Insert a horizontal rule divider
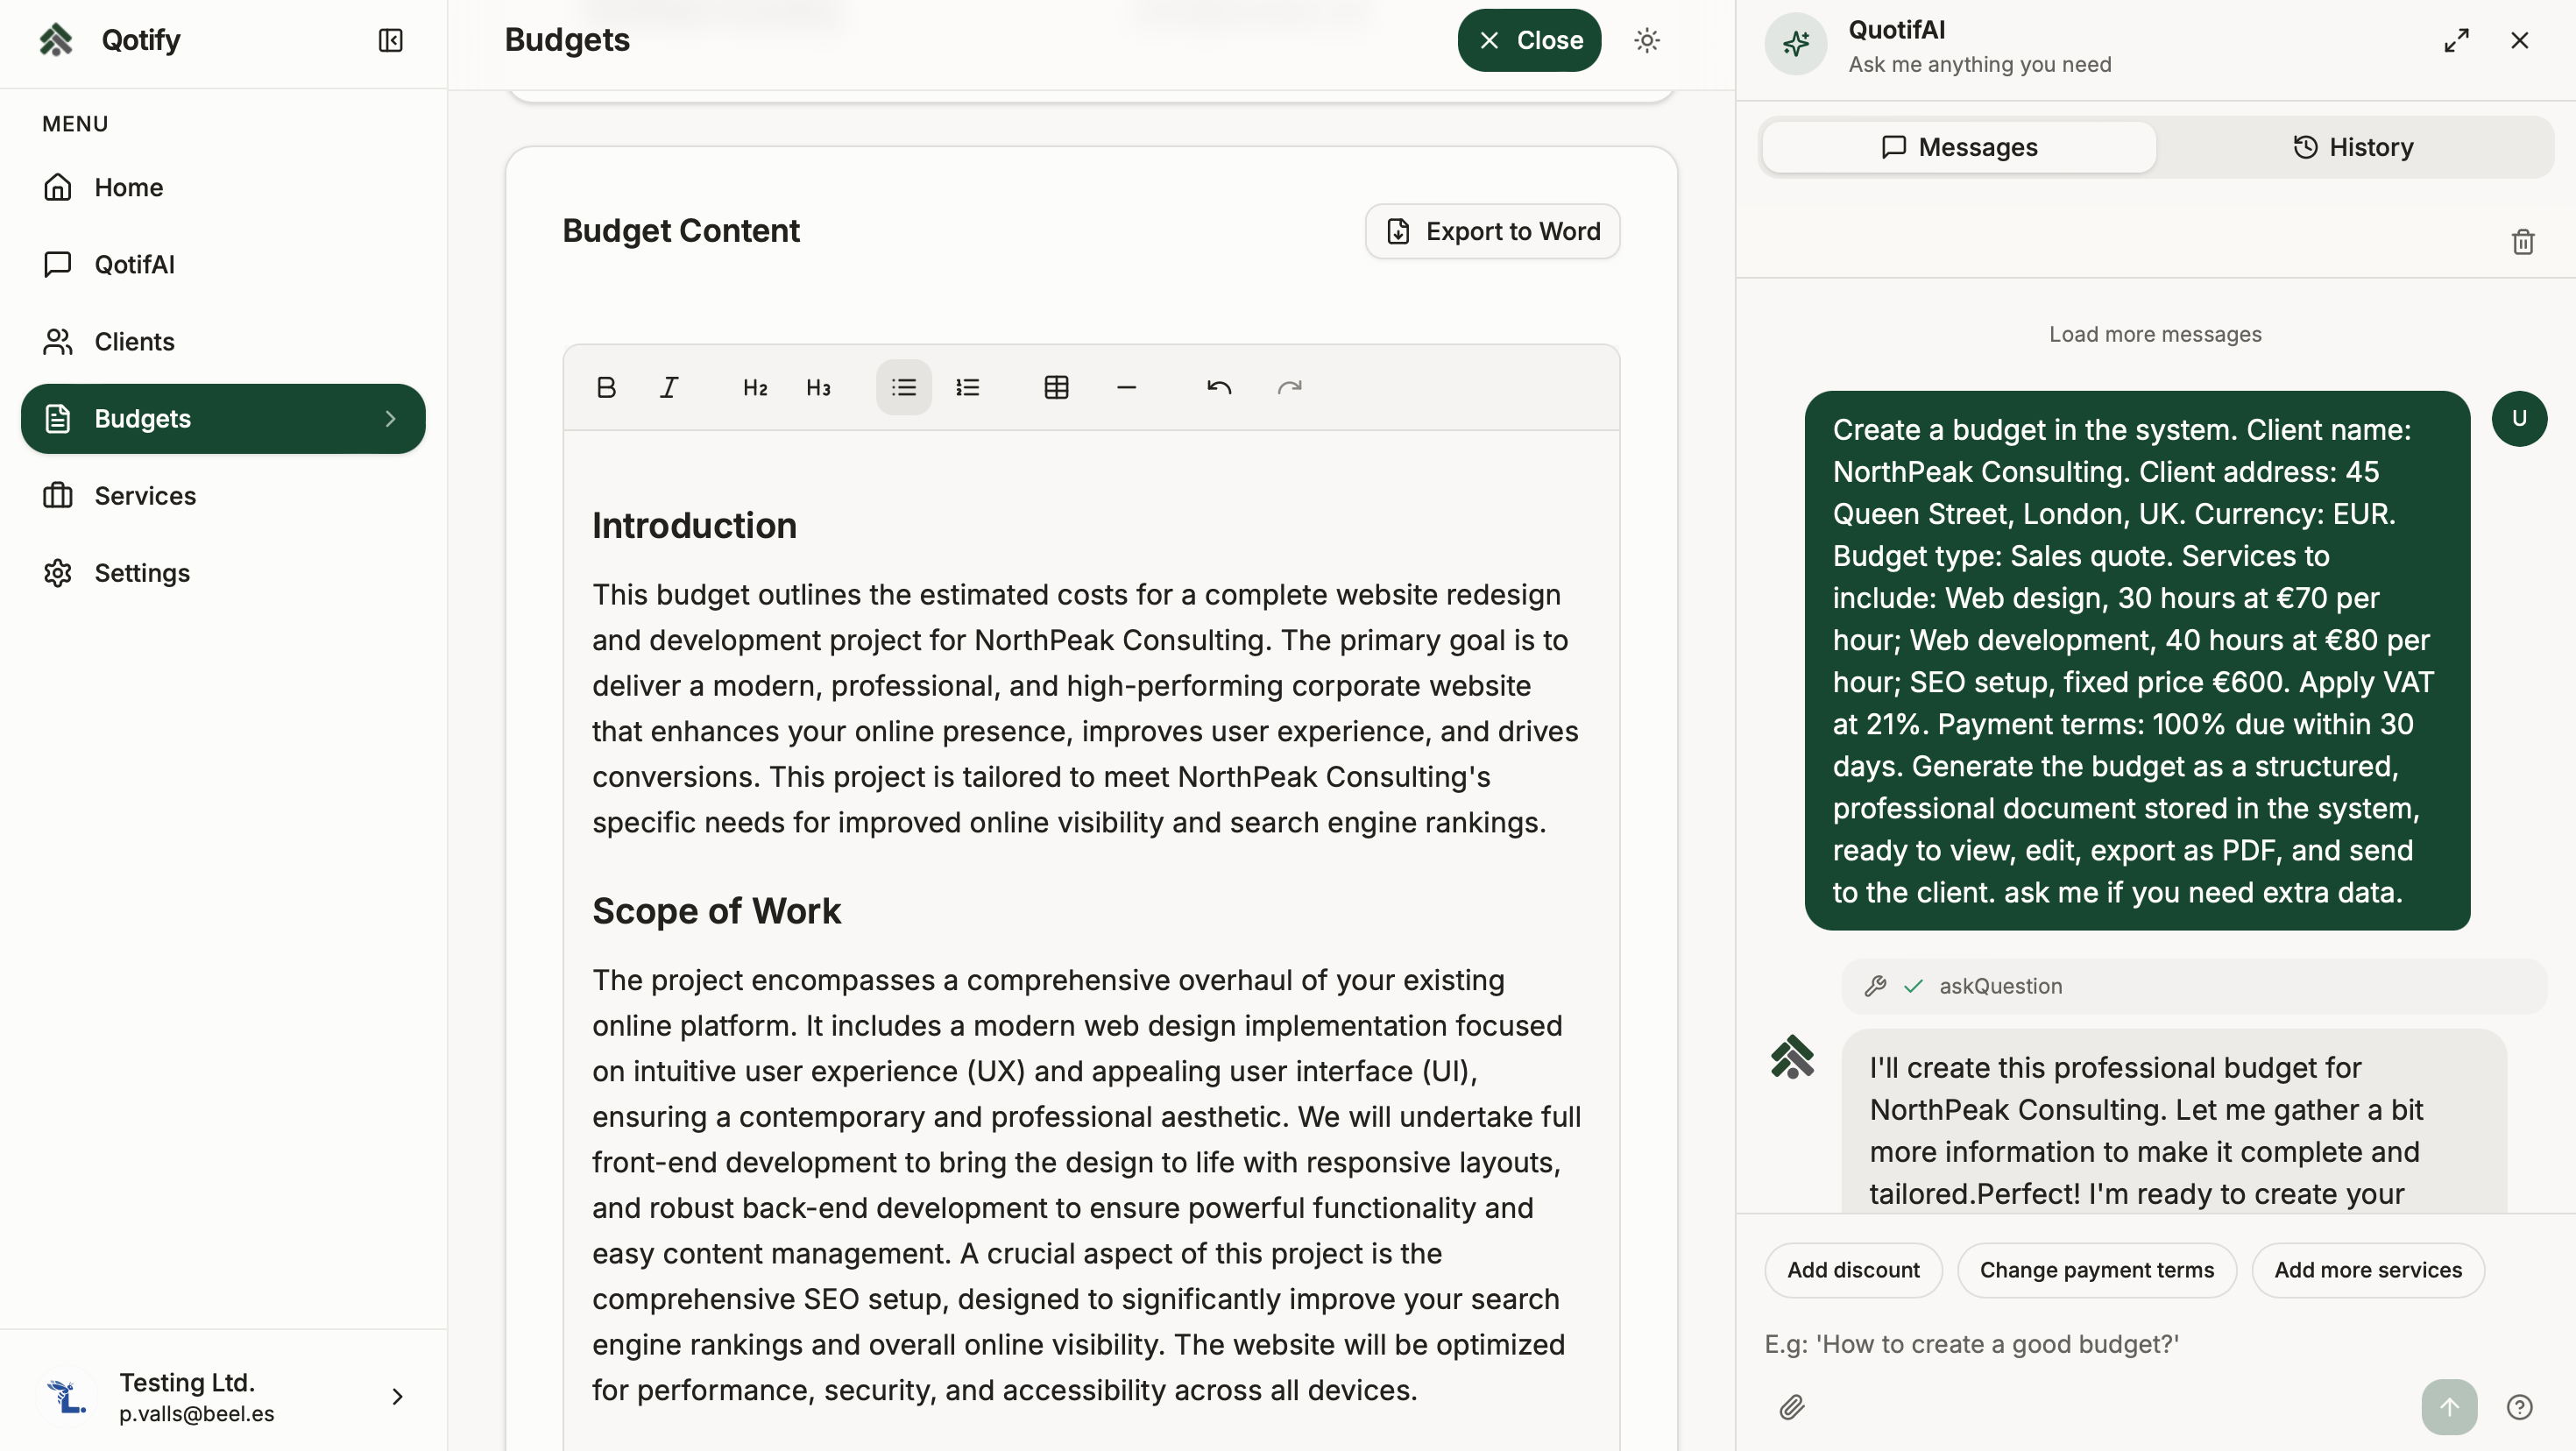Image resolution: width=2576 pixels, height=1451 pixels. click(x=1126, y=387)
